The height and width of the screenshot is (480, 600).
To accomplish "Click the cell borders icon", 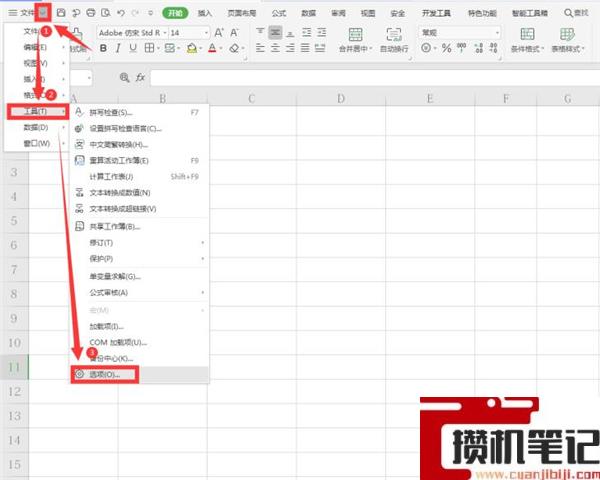I will pyautogui.click(x=149, y=48).
